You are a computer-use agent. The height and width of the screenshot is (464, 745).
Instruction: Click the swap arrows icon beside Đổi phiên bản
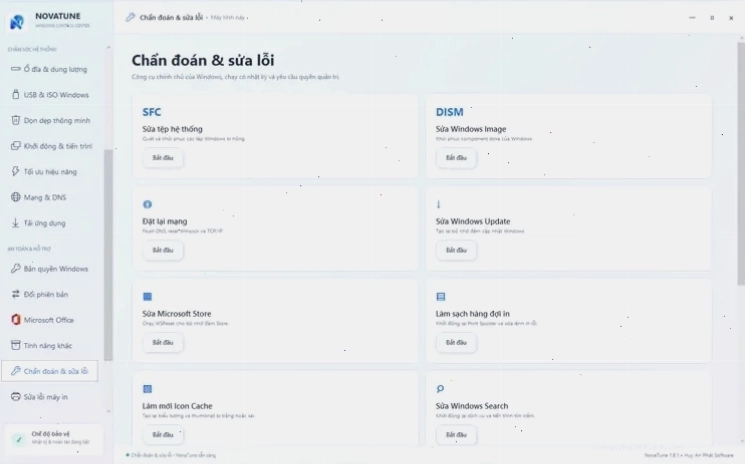pos(16,294)
